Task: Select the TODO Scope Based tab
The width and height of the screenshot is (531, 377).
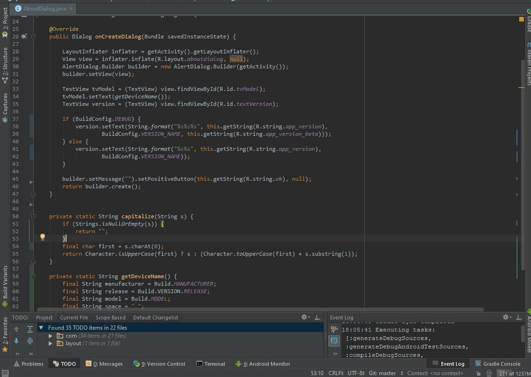Action: click(x=110, y=317)
